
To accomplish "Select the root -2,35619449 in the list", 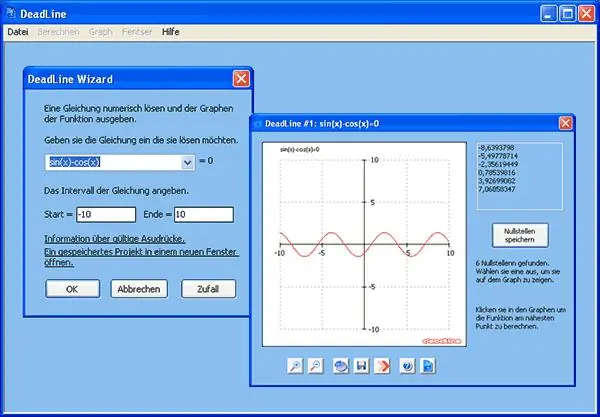I will pyautogui.click(x=497, y=165).
